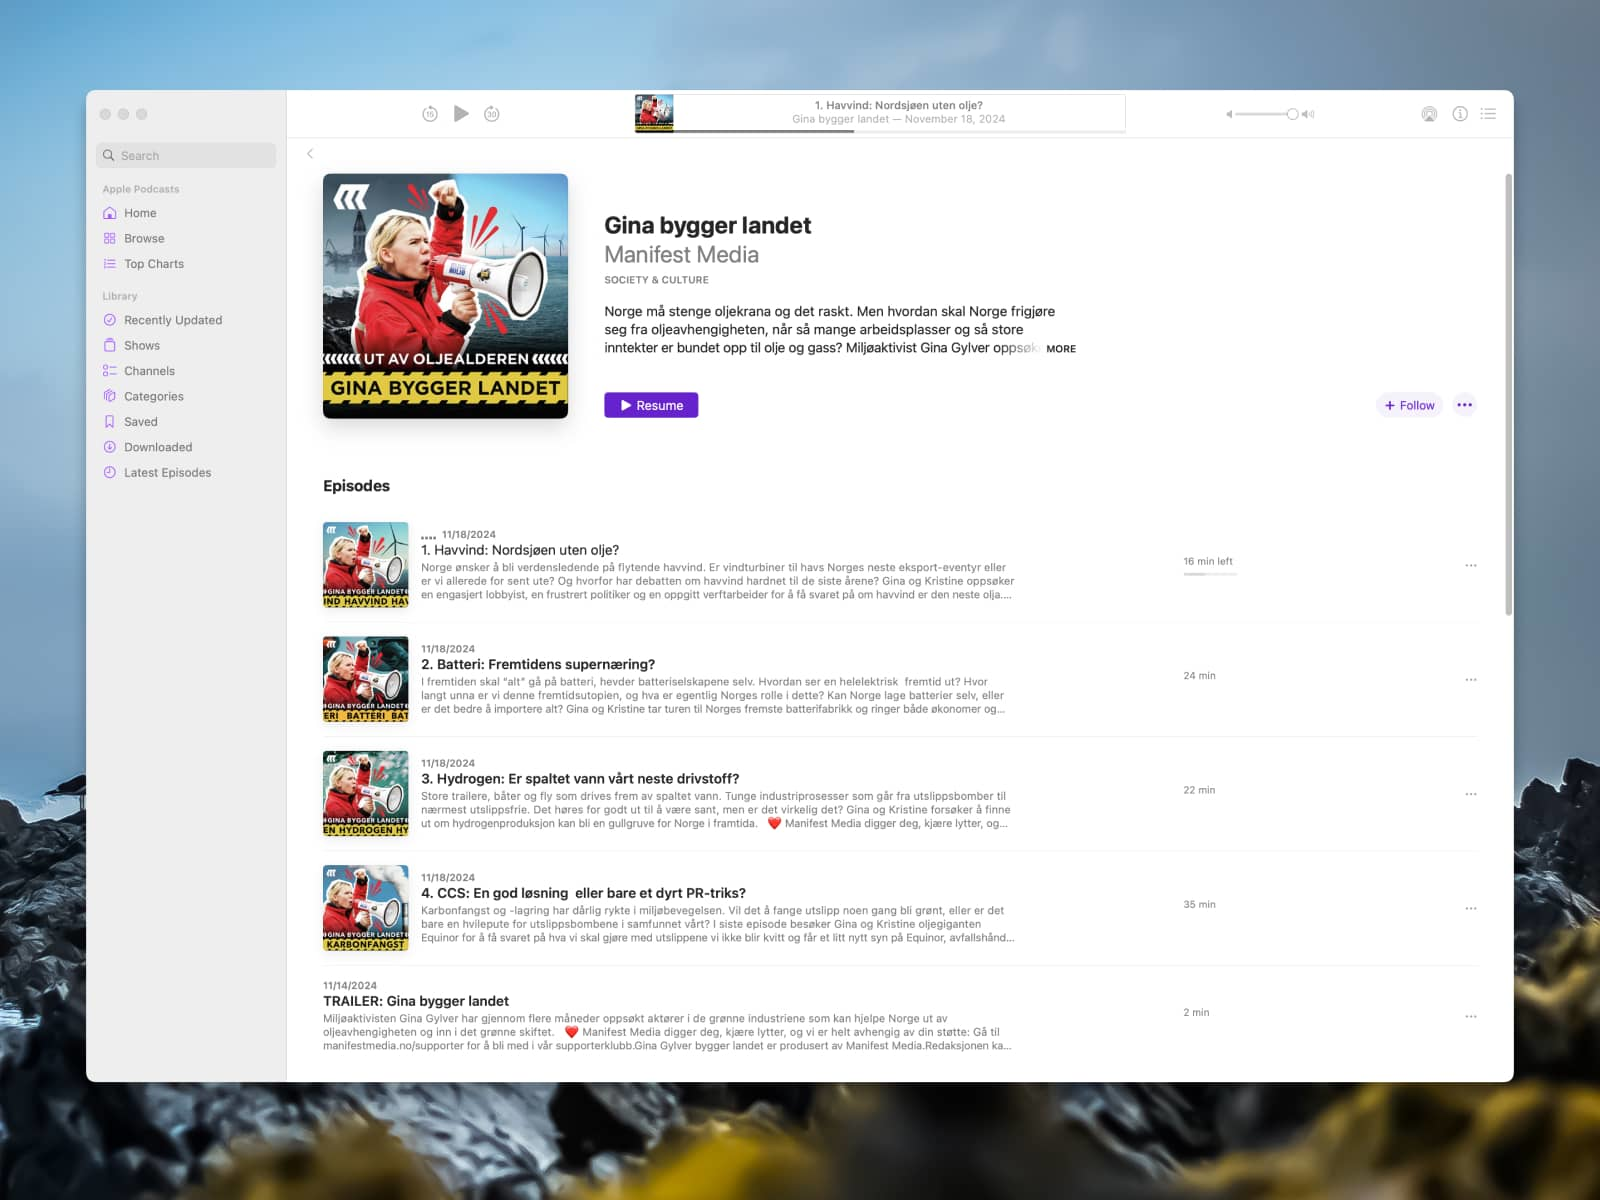The width and height of the screenshot is (1600, 1200).
Task: Click the Batteri episode thumbnail
Action: pos(366,679)
